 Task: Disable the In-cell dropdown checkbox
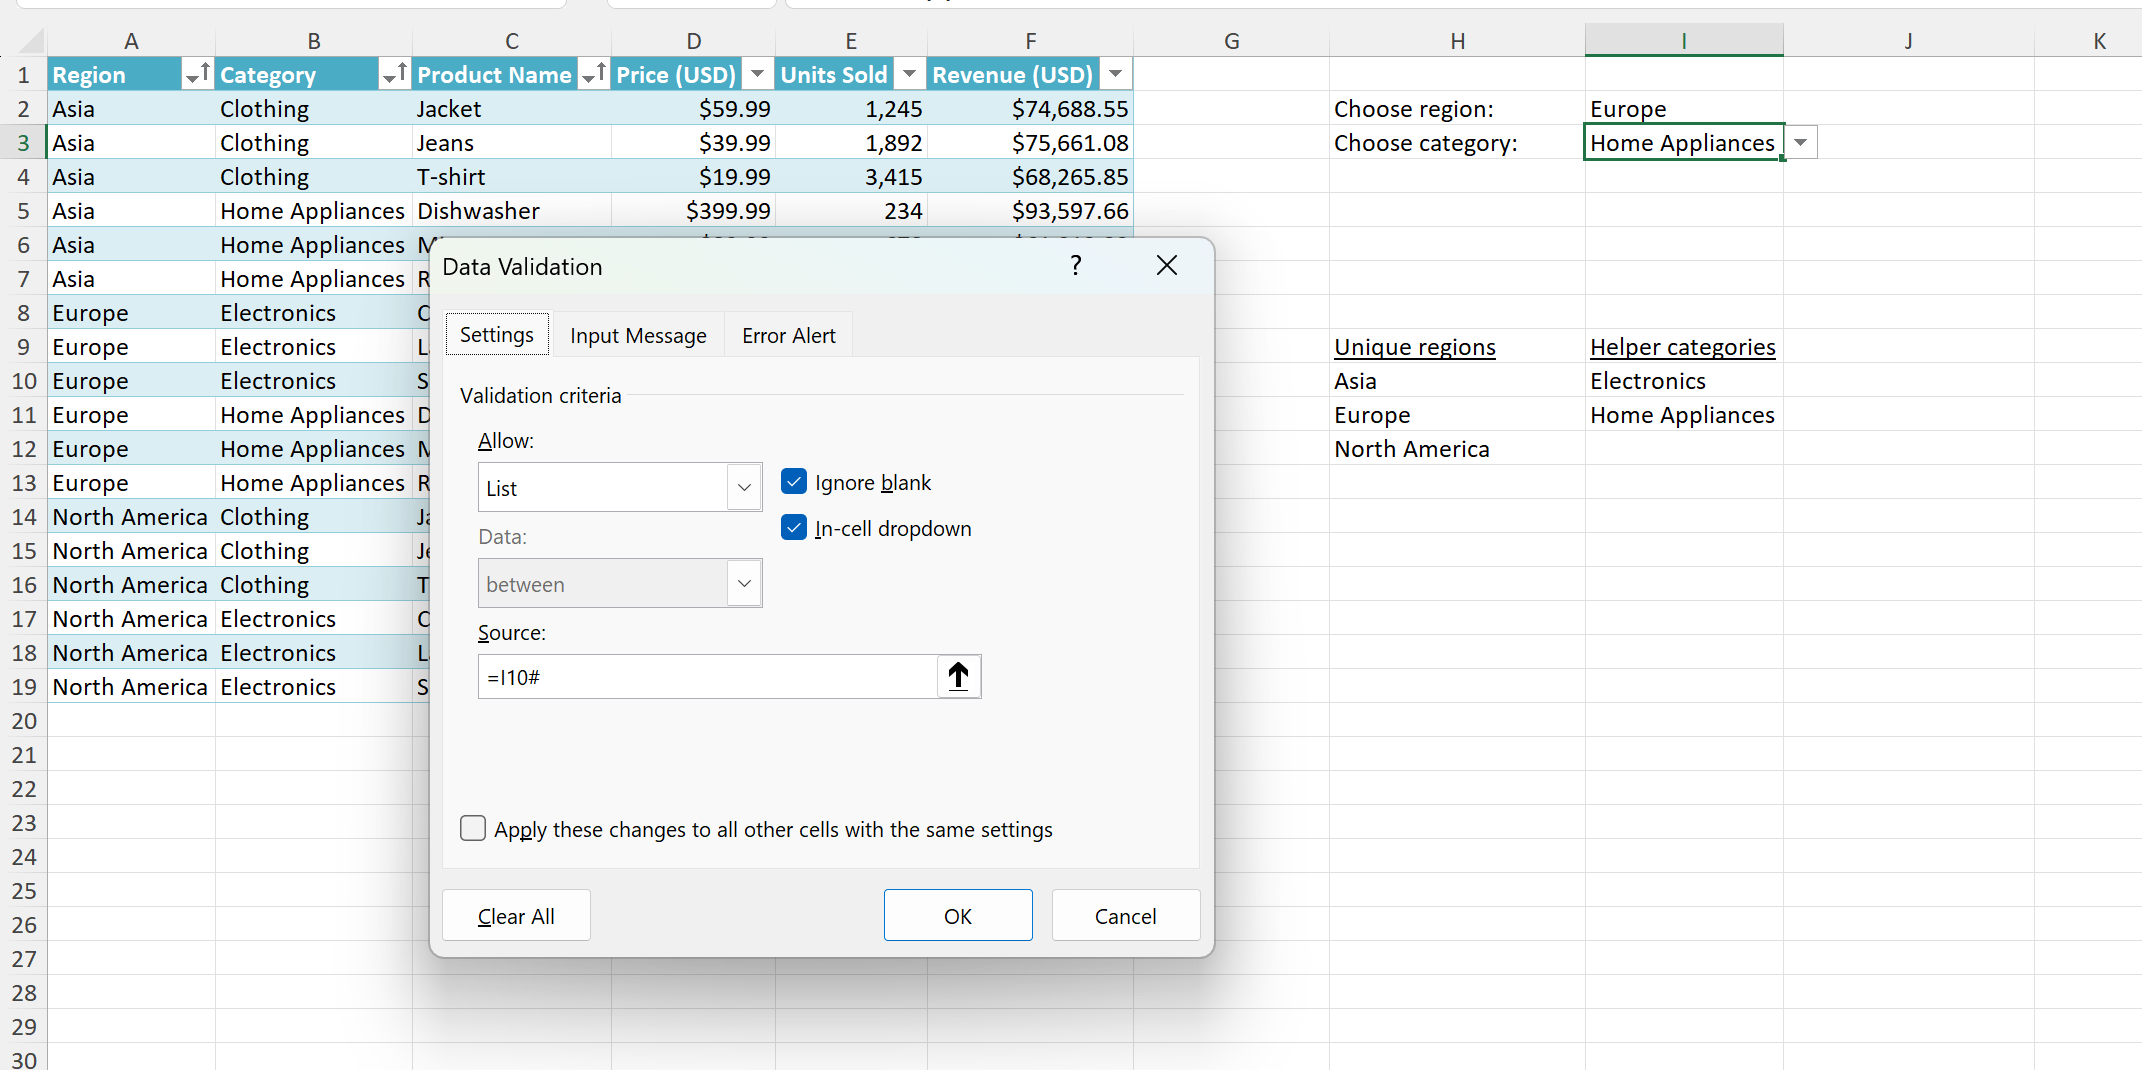pos(794,528)
